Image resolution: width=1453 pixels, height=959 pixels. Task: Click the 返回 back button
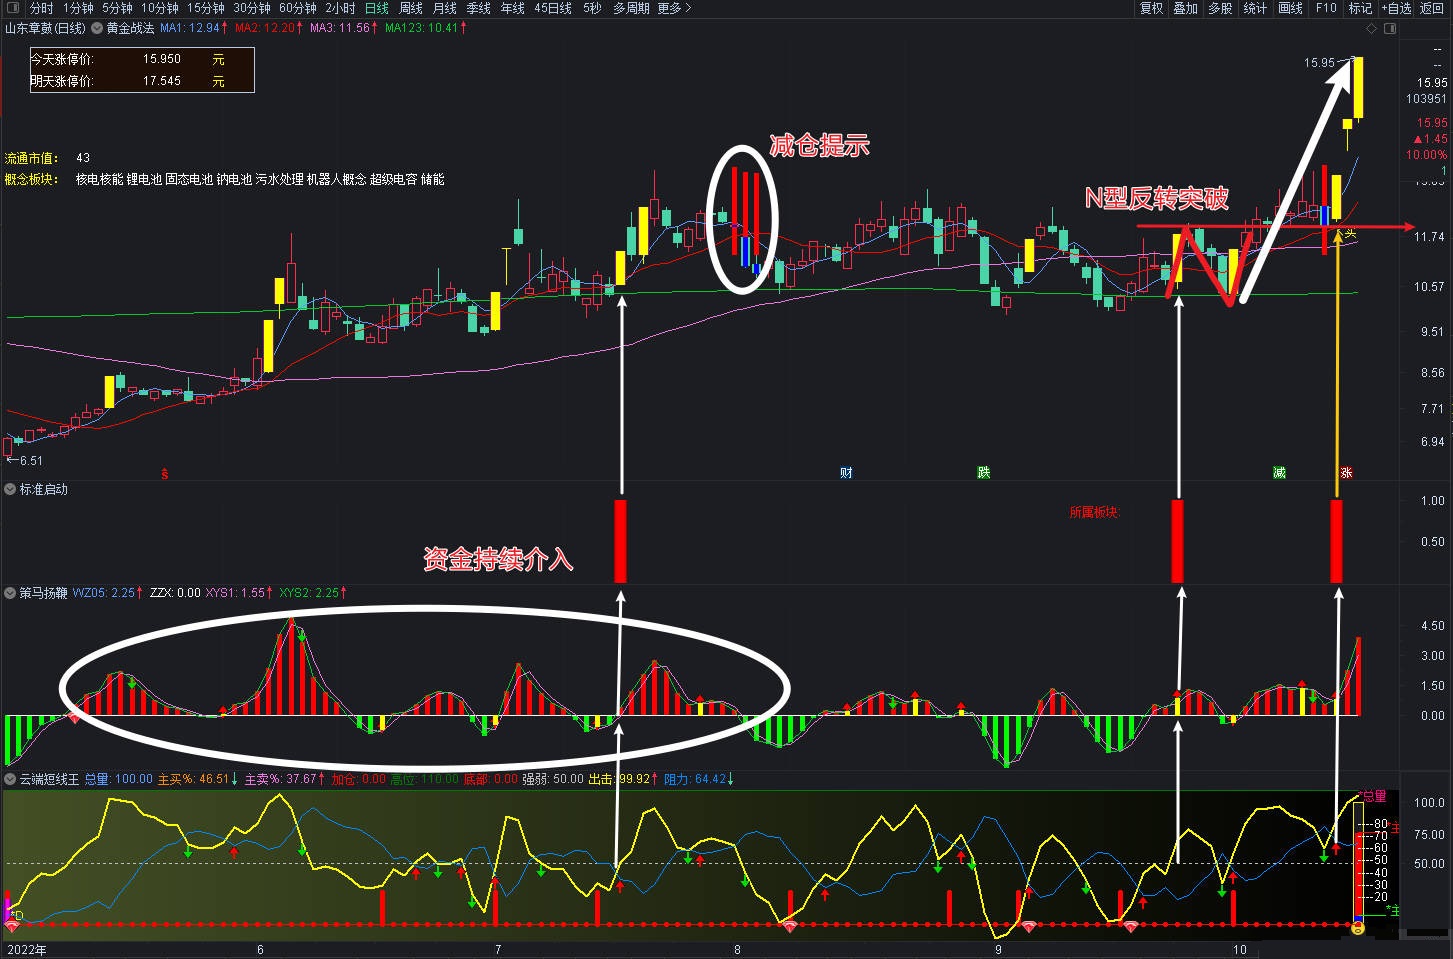[1433, 8]
